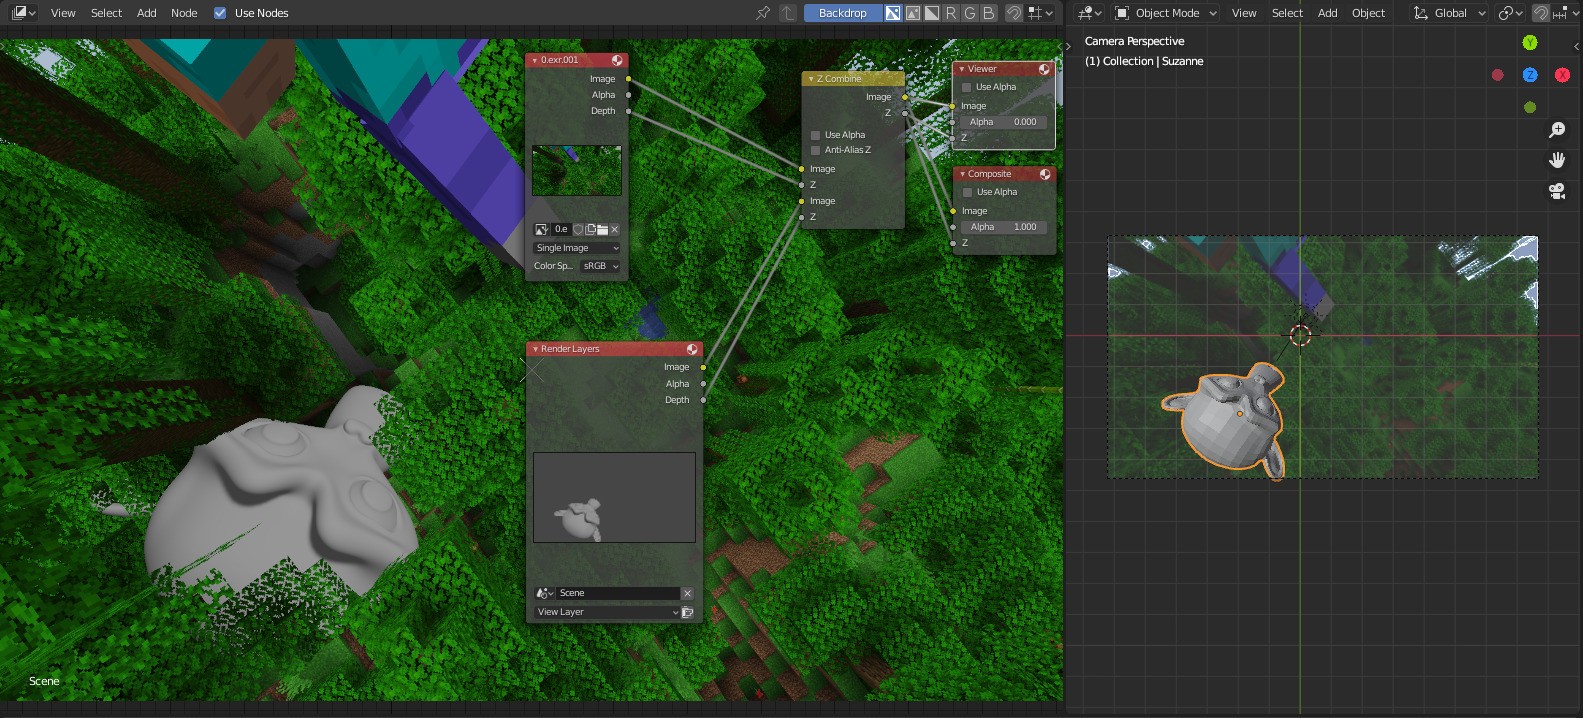Click the pan view hand icon
Image resolution: width=1583 pixels, height=718 pixels.
click(1557, 160)
